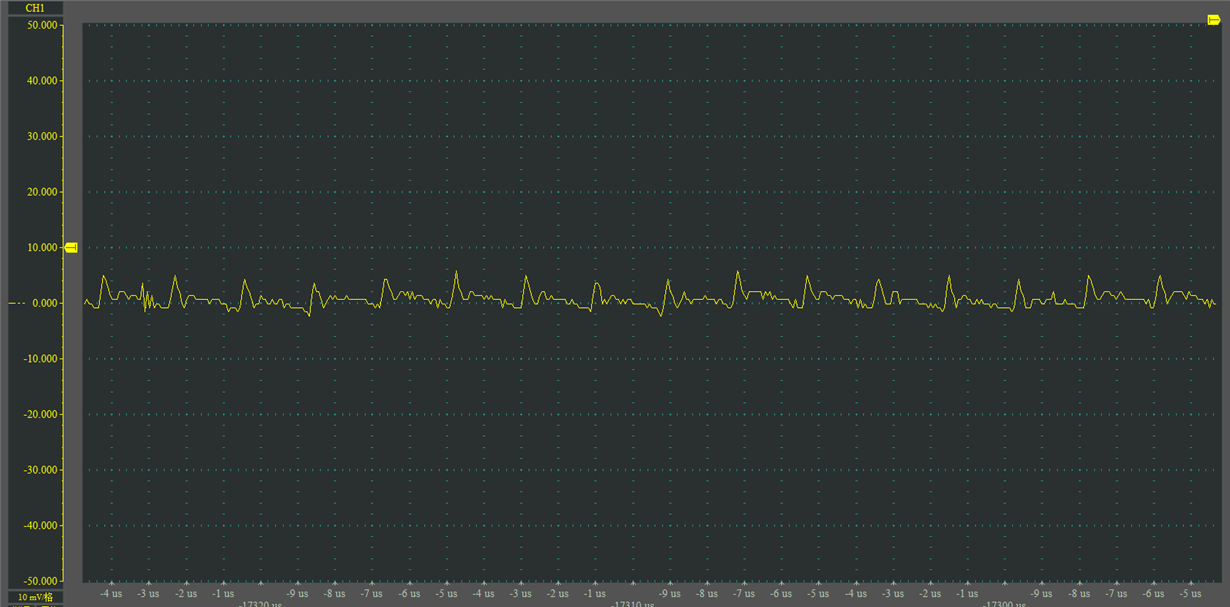This screenshot has height=607, width=1230.
Task: Click the -30.000 axis value
Action: (x=41, y=470)
